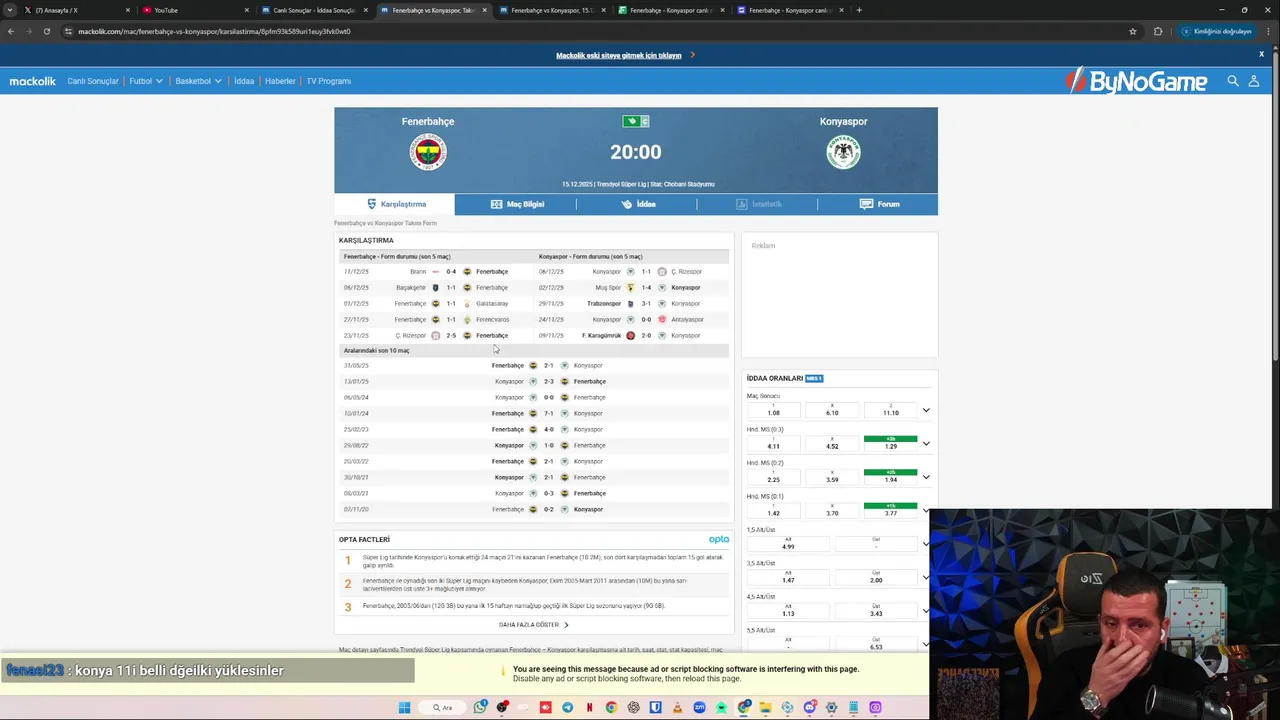Open 01/12/25 Fenerbahçe 1-1 Galatasaray result
This screenshot has width=1280, height=720.
click(436, 303)
